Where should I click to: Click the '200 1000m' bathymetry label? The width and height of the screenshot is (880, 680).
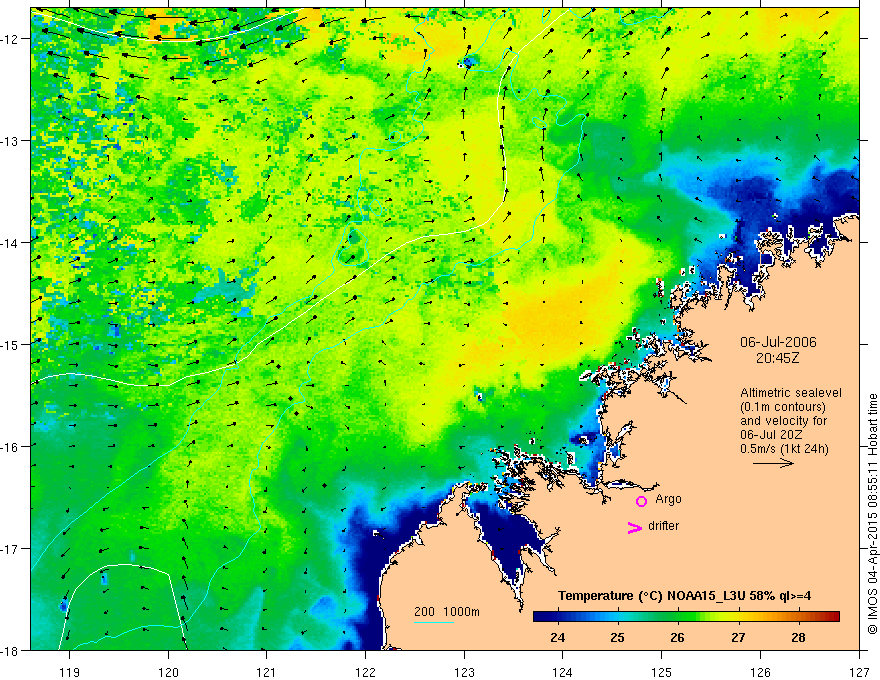(x=447, y=612)
